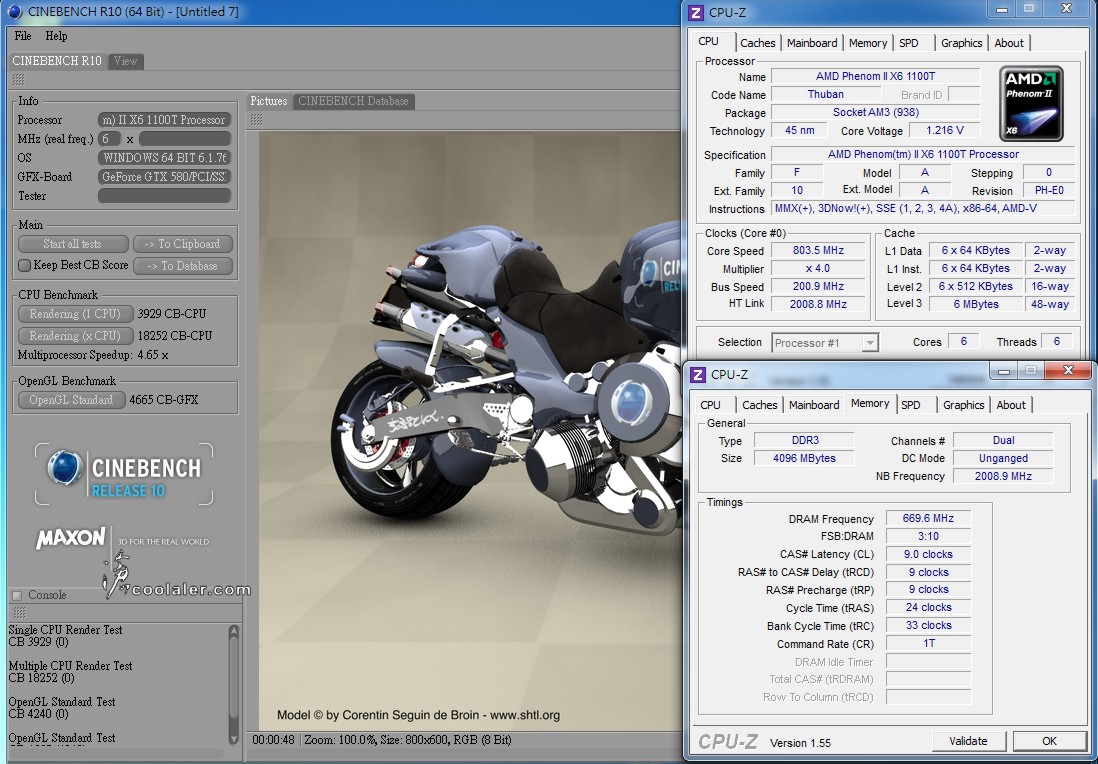Open About tab in the lower CPU-Z window
Image resolution: width=1098 pixels, height=764 pixels.
coord(1011,405)
